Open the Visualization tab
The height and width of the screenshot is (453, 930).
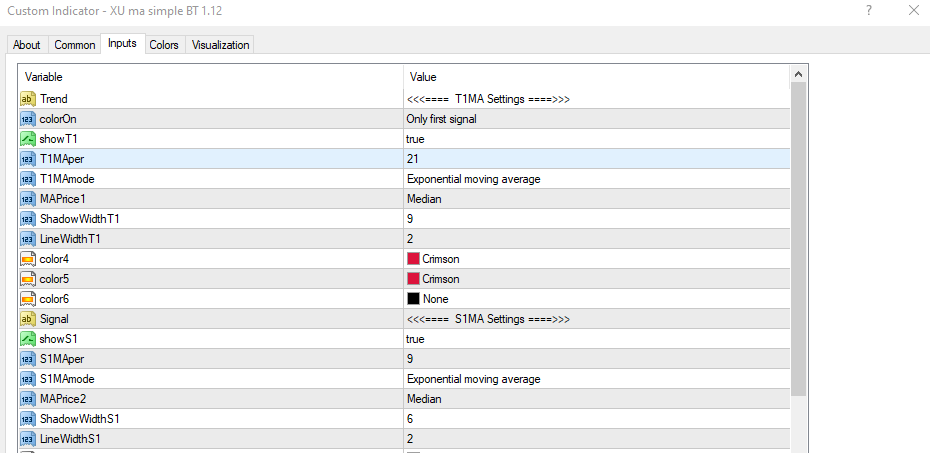[221, 45]
